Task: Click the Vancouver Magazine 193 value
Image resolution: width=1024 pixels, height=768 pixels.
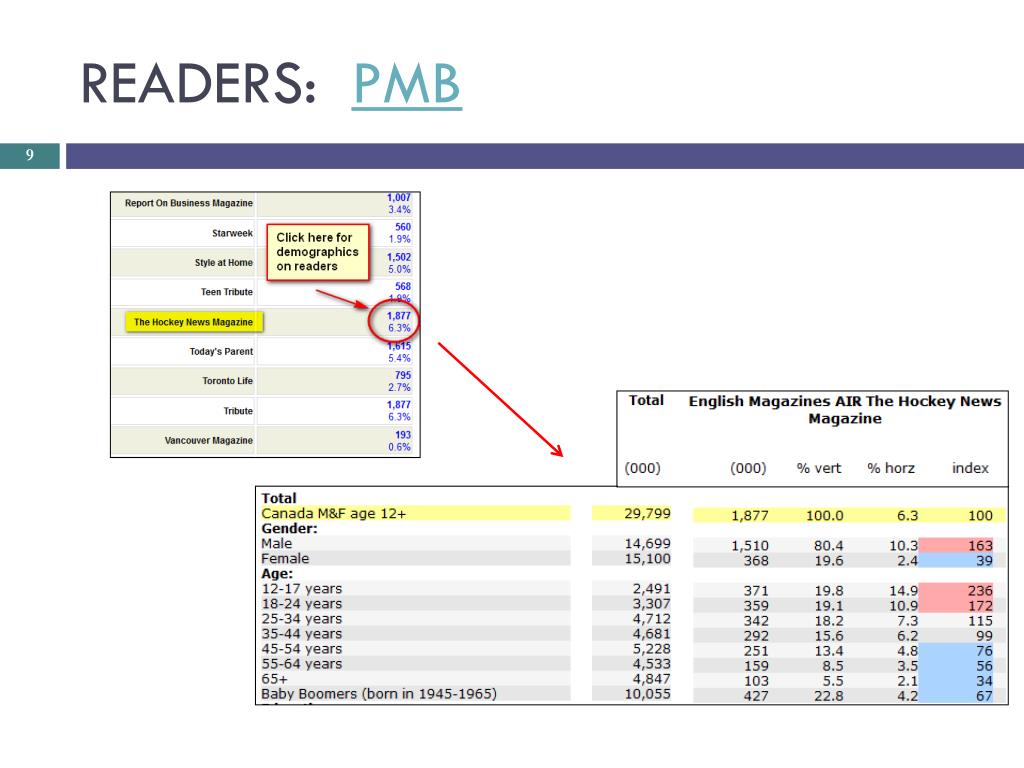Action: pyautogui.click(x=403, y=434)
